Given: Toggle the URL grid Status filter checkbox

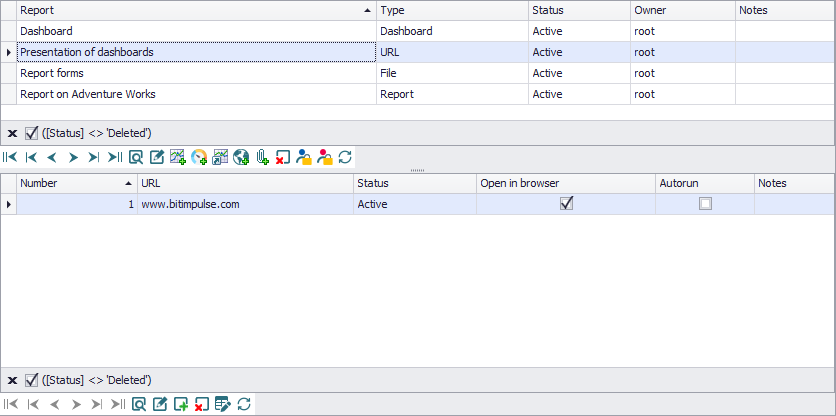Looking at the screenshot, I should [31, 380].
